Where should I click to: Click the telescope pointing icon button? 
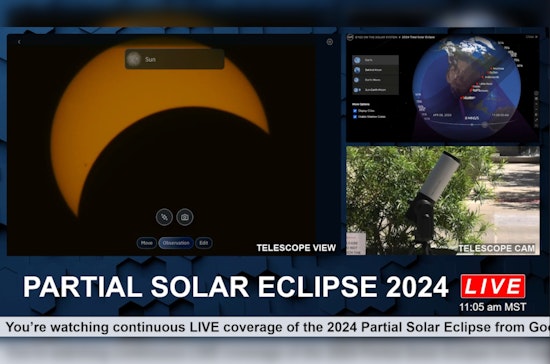tap(164, 217)
